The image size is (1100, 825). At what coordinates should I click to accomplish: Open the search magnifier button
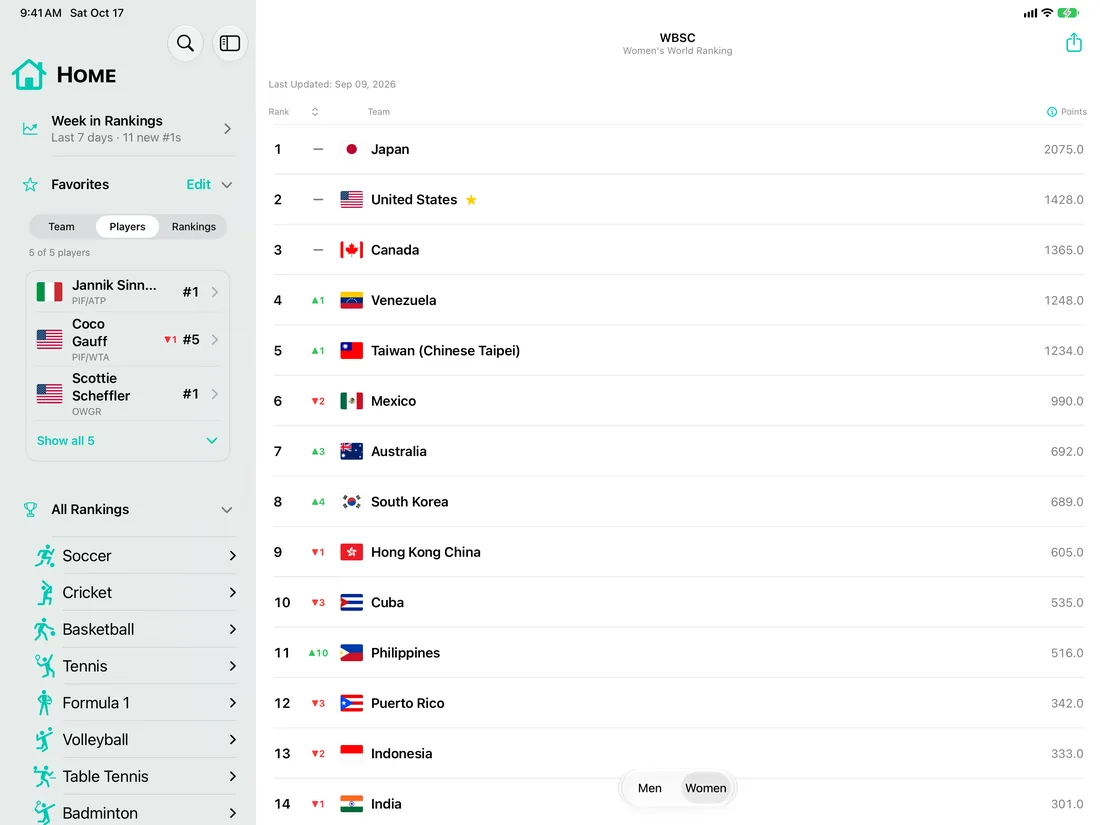point(185,43)
